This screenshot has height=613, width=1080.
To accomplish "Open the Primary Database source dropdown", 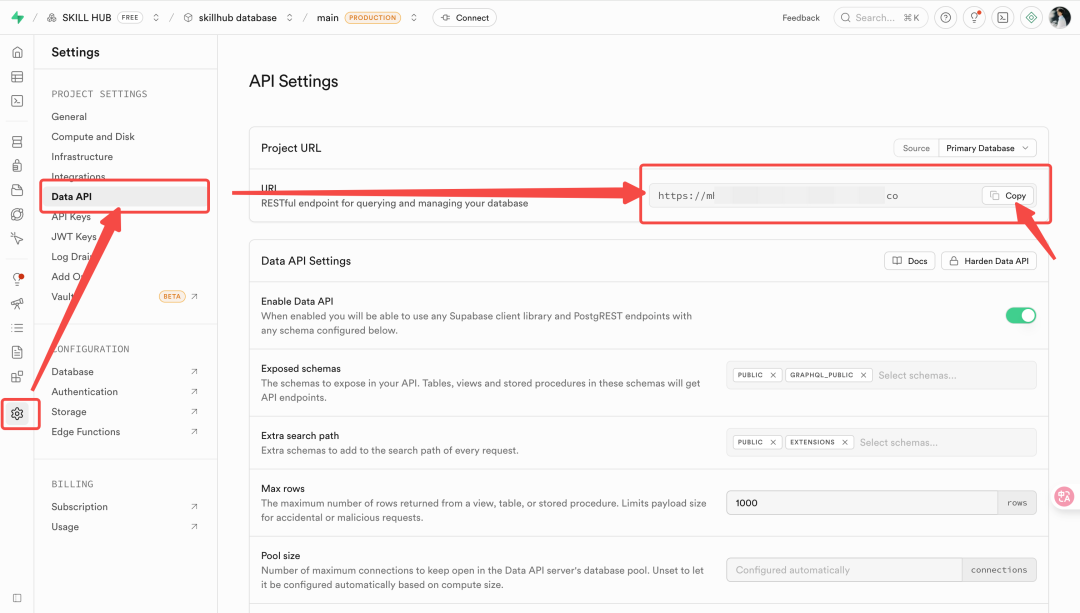I will [x=986, y=148].
